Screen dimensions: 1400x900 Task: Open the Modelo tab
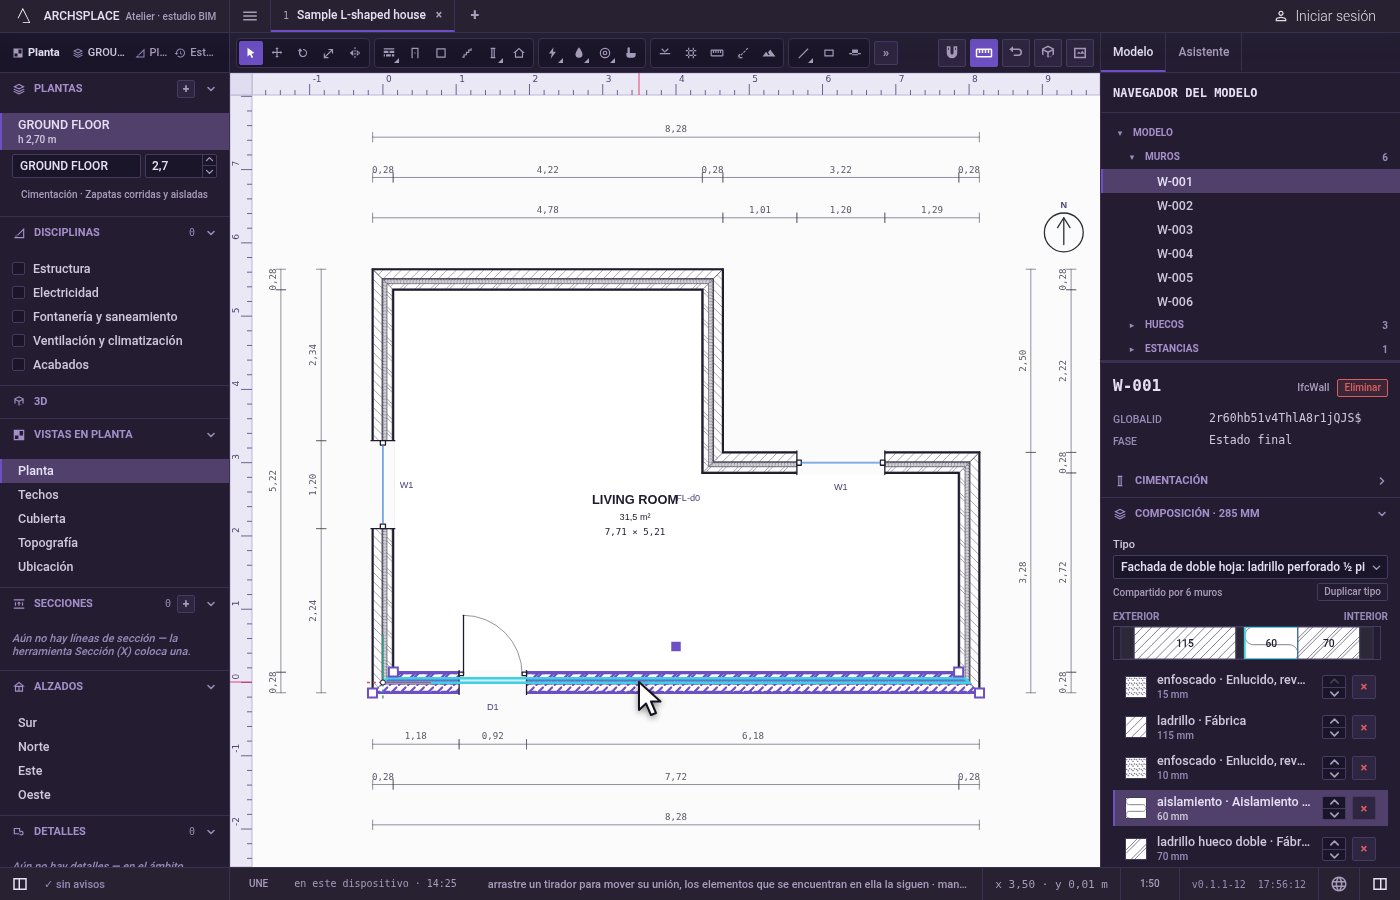(1133, 52)
